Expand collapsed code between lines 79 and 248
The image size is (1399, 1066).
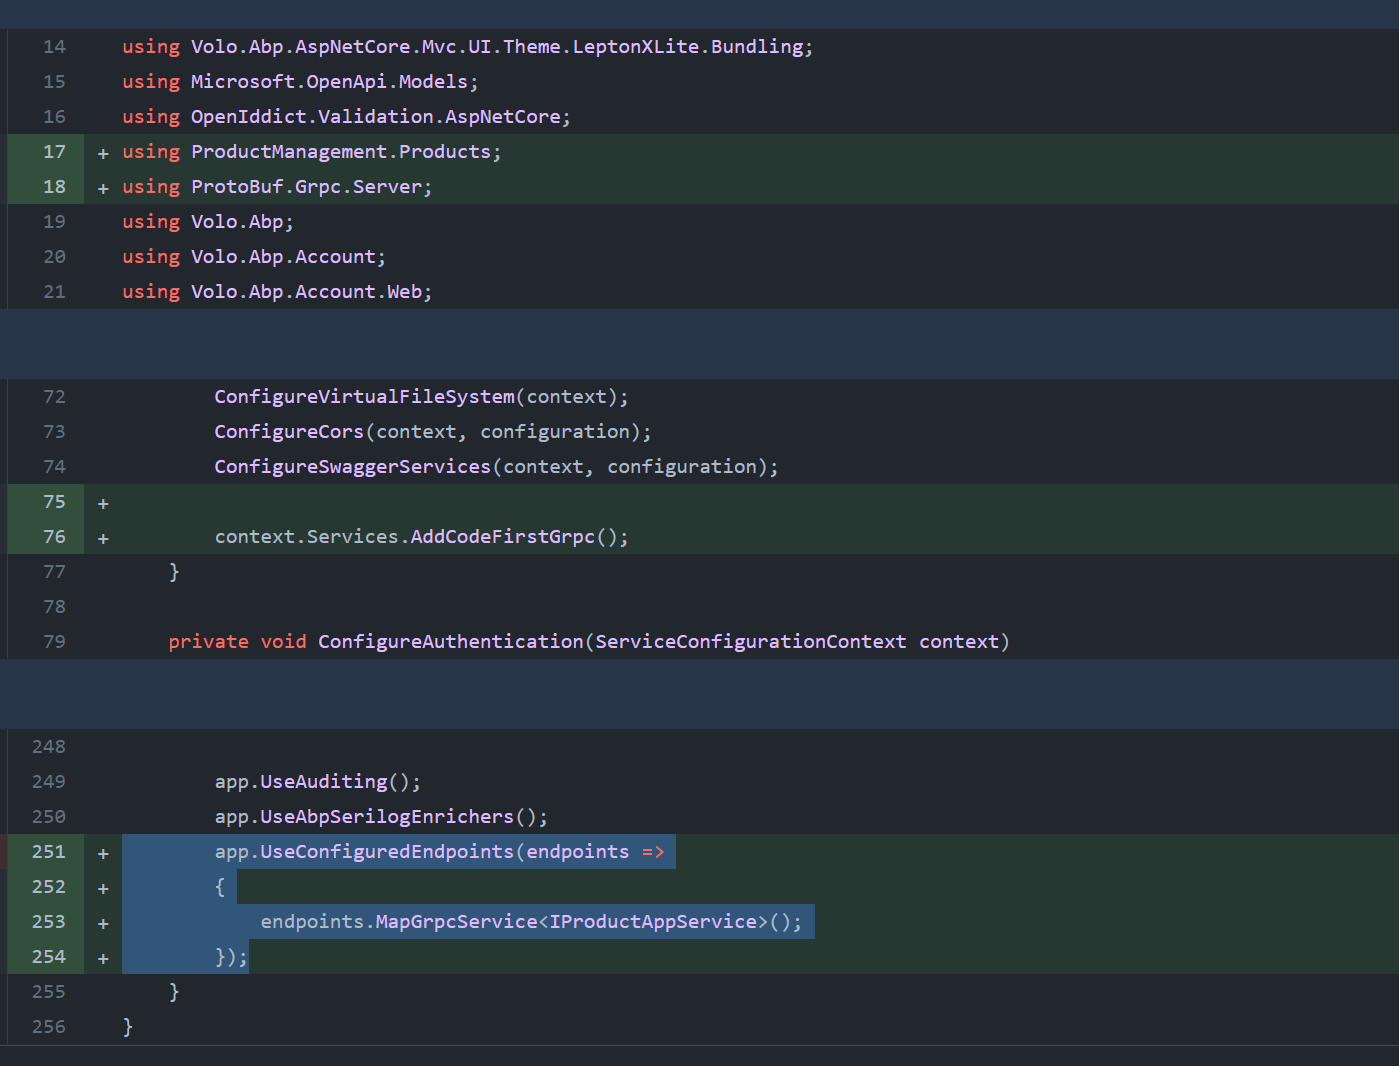point(699,693)
